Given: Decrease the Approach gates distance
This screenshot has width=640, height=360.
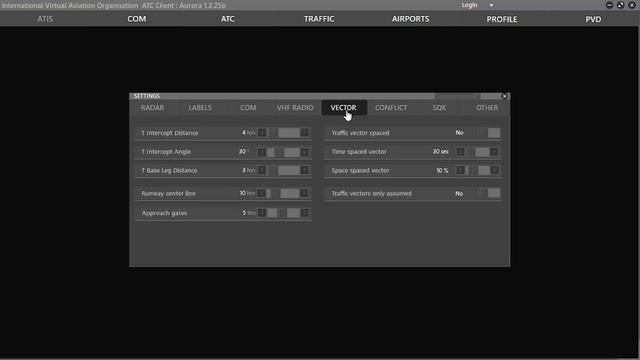Looking at the screenshot, I should 262,213.
